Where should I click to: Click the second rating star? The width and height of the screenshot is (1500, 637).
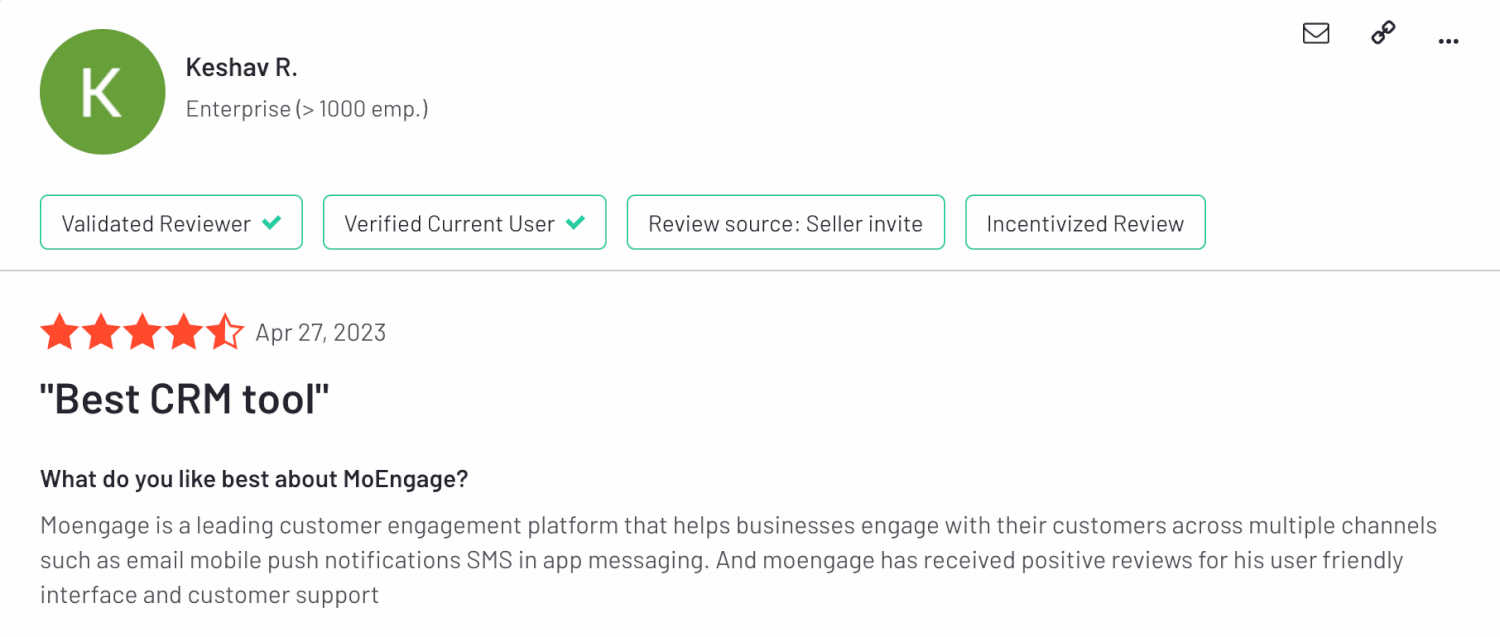(100, 332)
